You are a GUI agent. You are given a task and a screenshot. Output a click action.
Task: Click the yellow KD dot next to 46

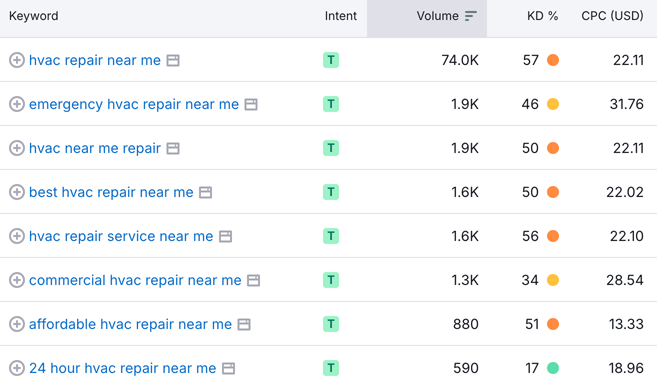[x=553, y=104]
